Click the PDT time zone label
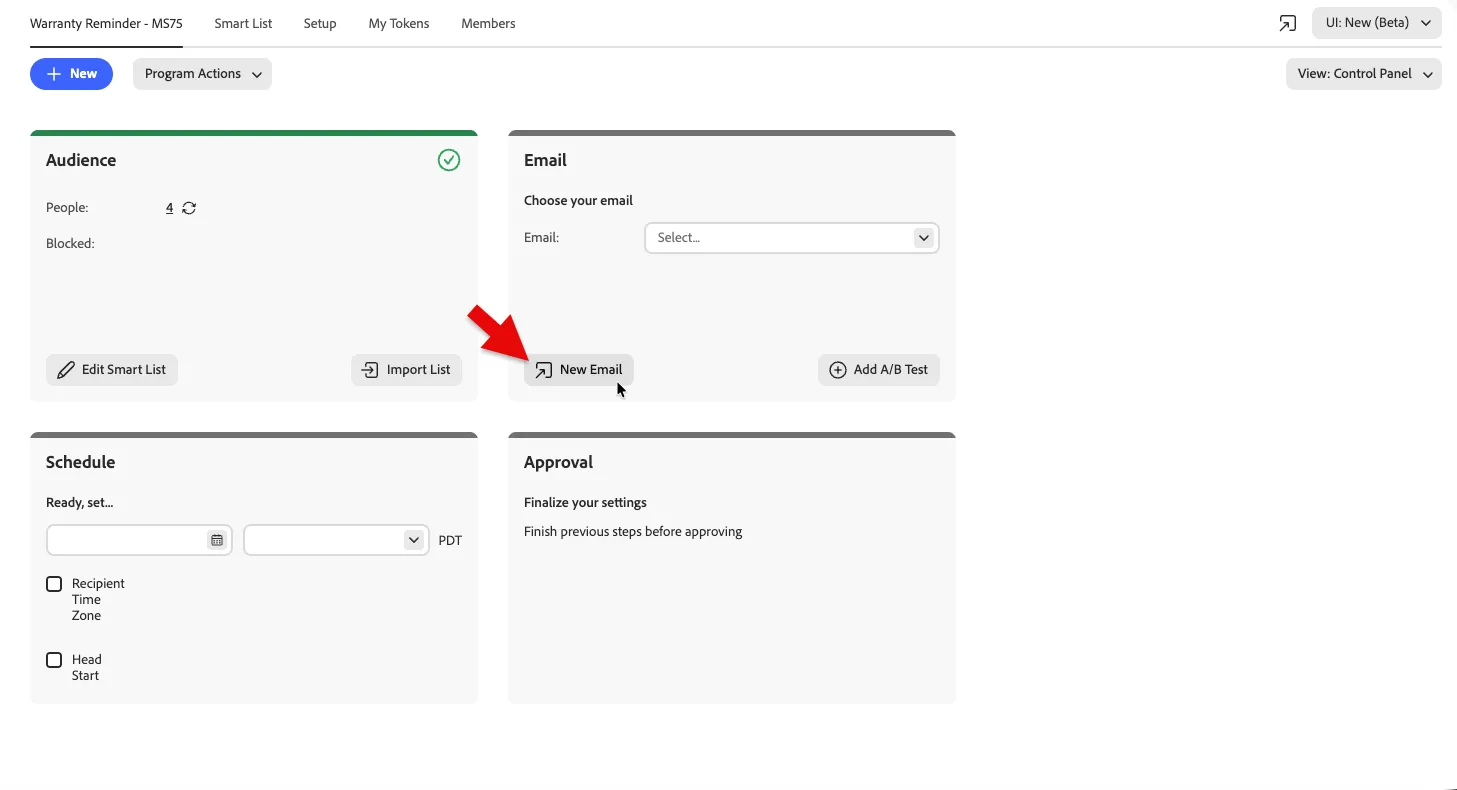The image size is (1457, 790). 450,540
